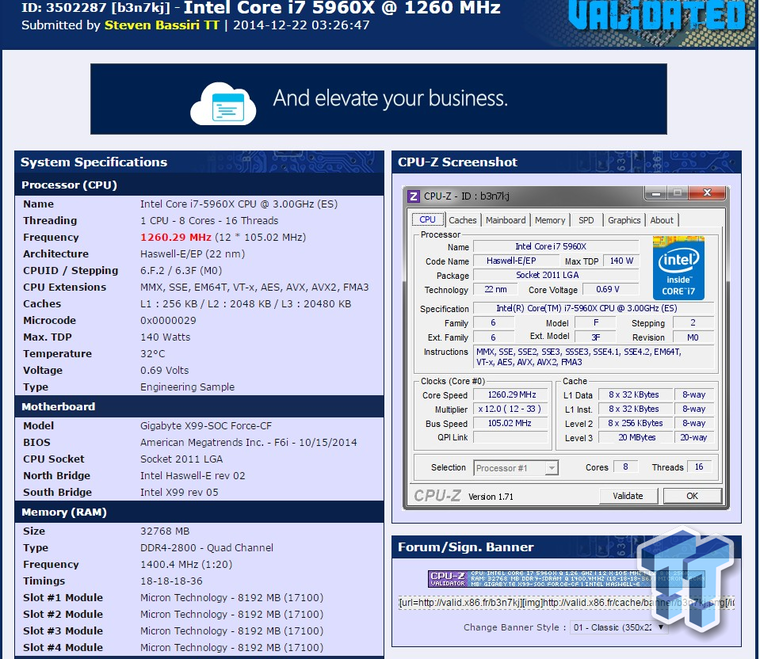Image resolution: width=760 pixels, height=659 pixels.
Task: Click the Level 2 value 8 x 256 KBytes
Action: coord(635,423)
